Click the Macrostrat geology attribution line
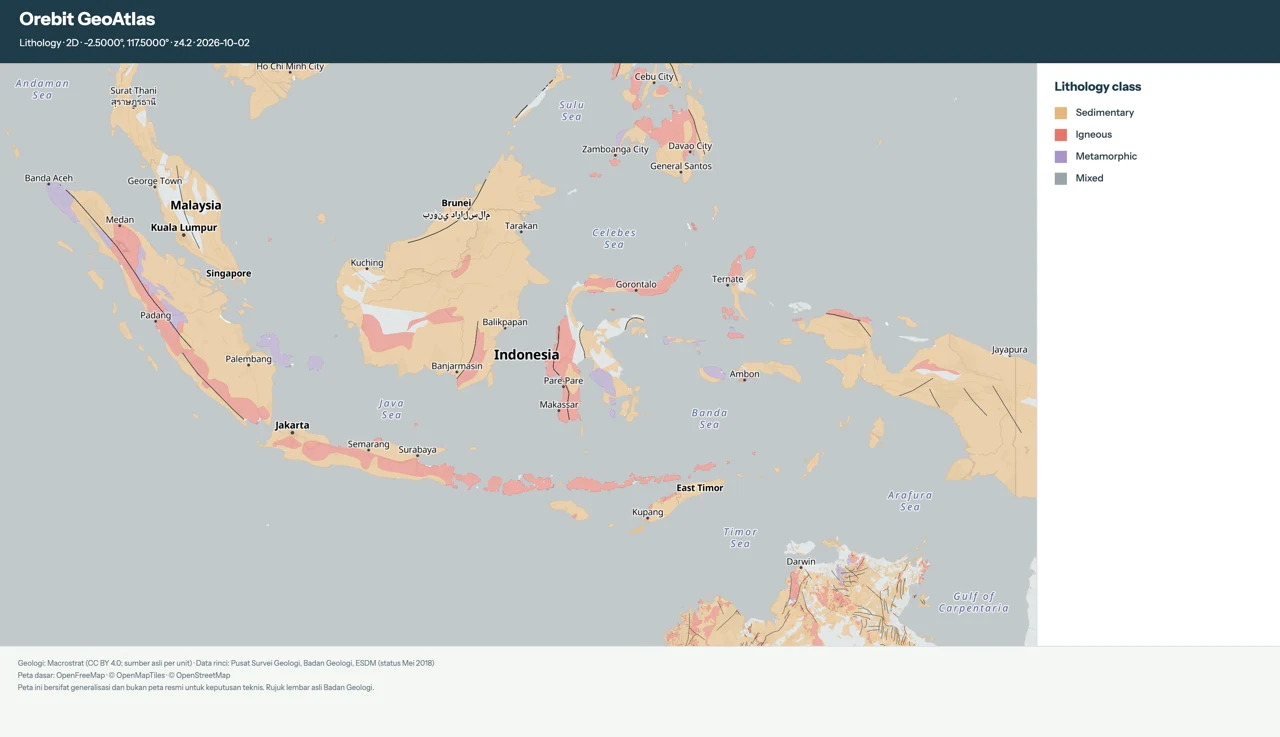The image size is (1280, 737). (x=226, y=663)
